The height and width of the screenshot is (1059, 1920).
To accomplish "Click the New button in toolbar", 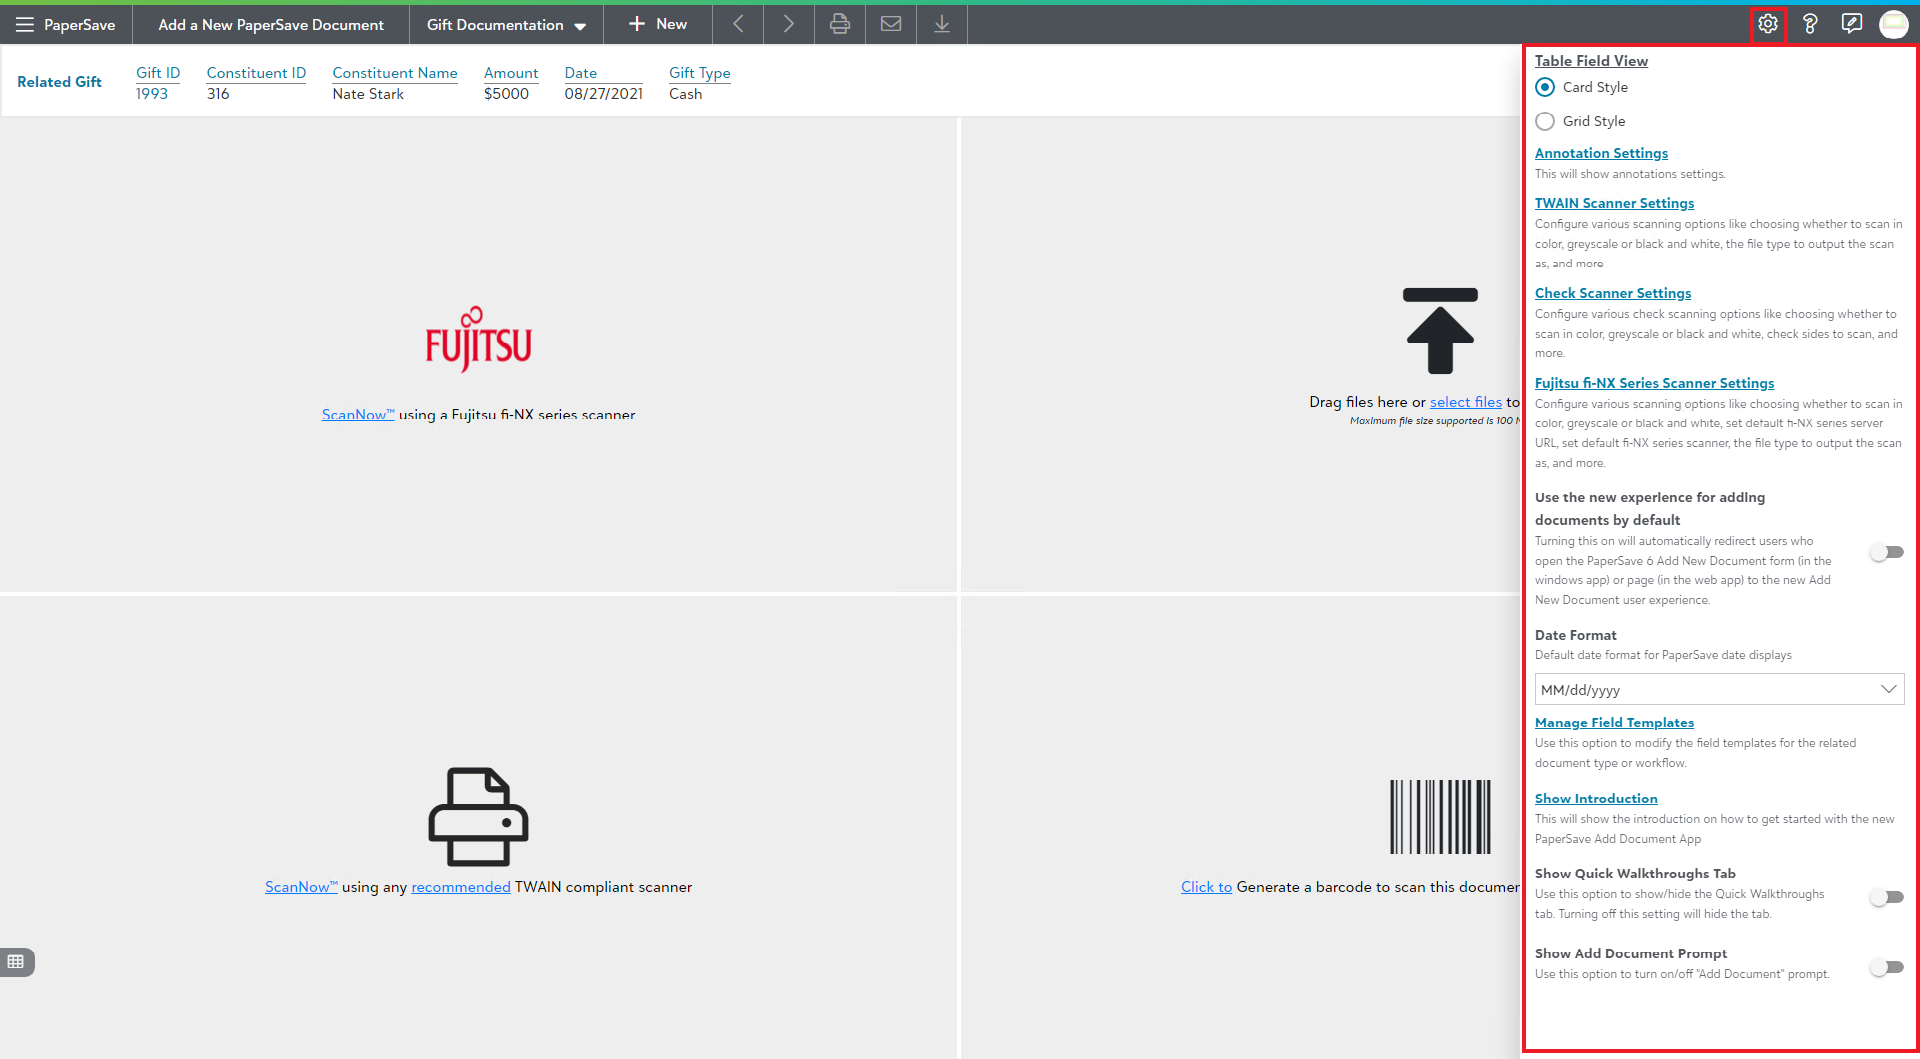I will point(657,24).
